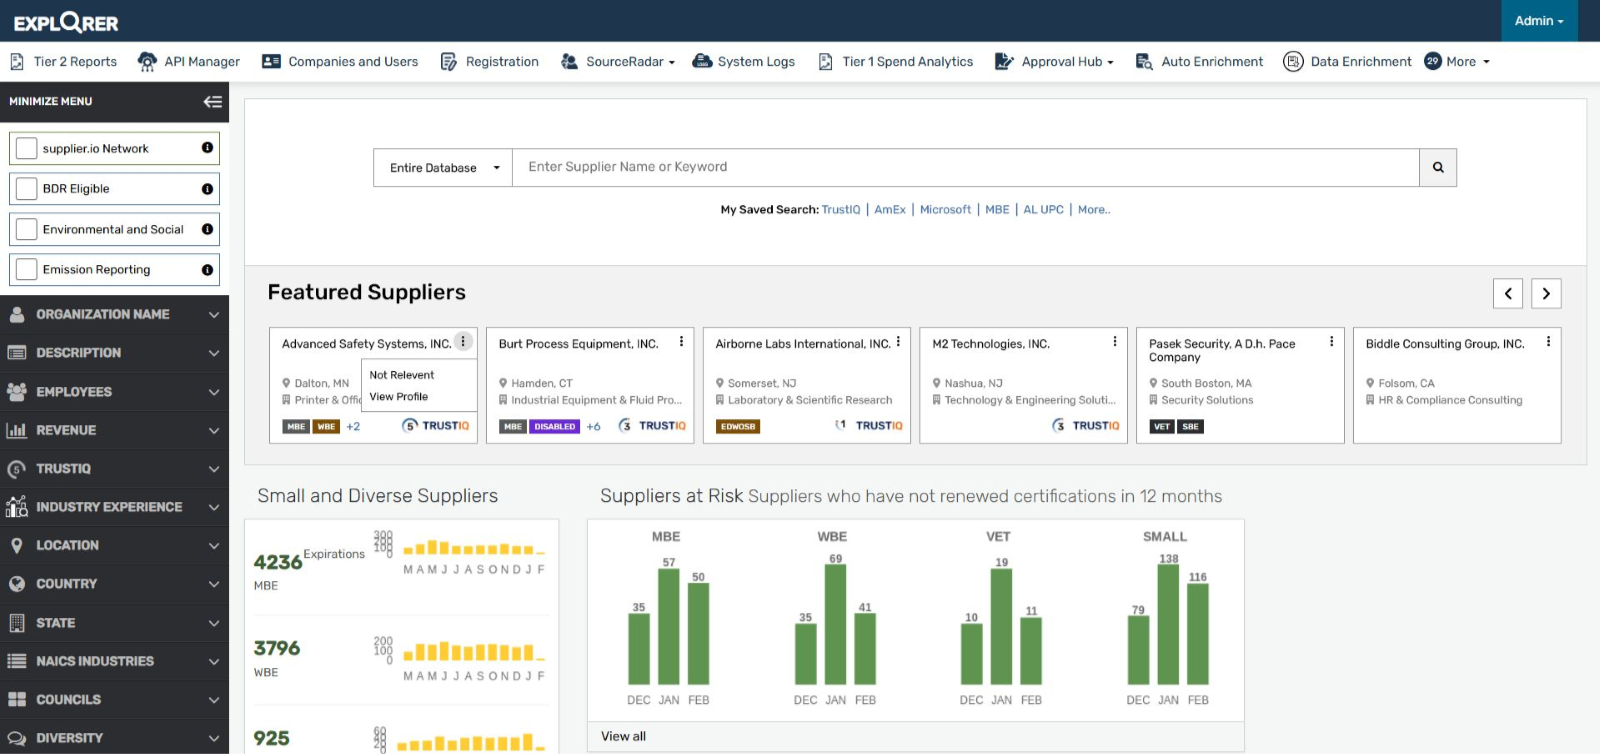Show info for Environmental and Social
This screenshot has height=754, width=1600.
coord(207,229)
